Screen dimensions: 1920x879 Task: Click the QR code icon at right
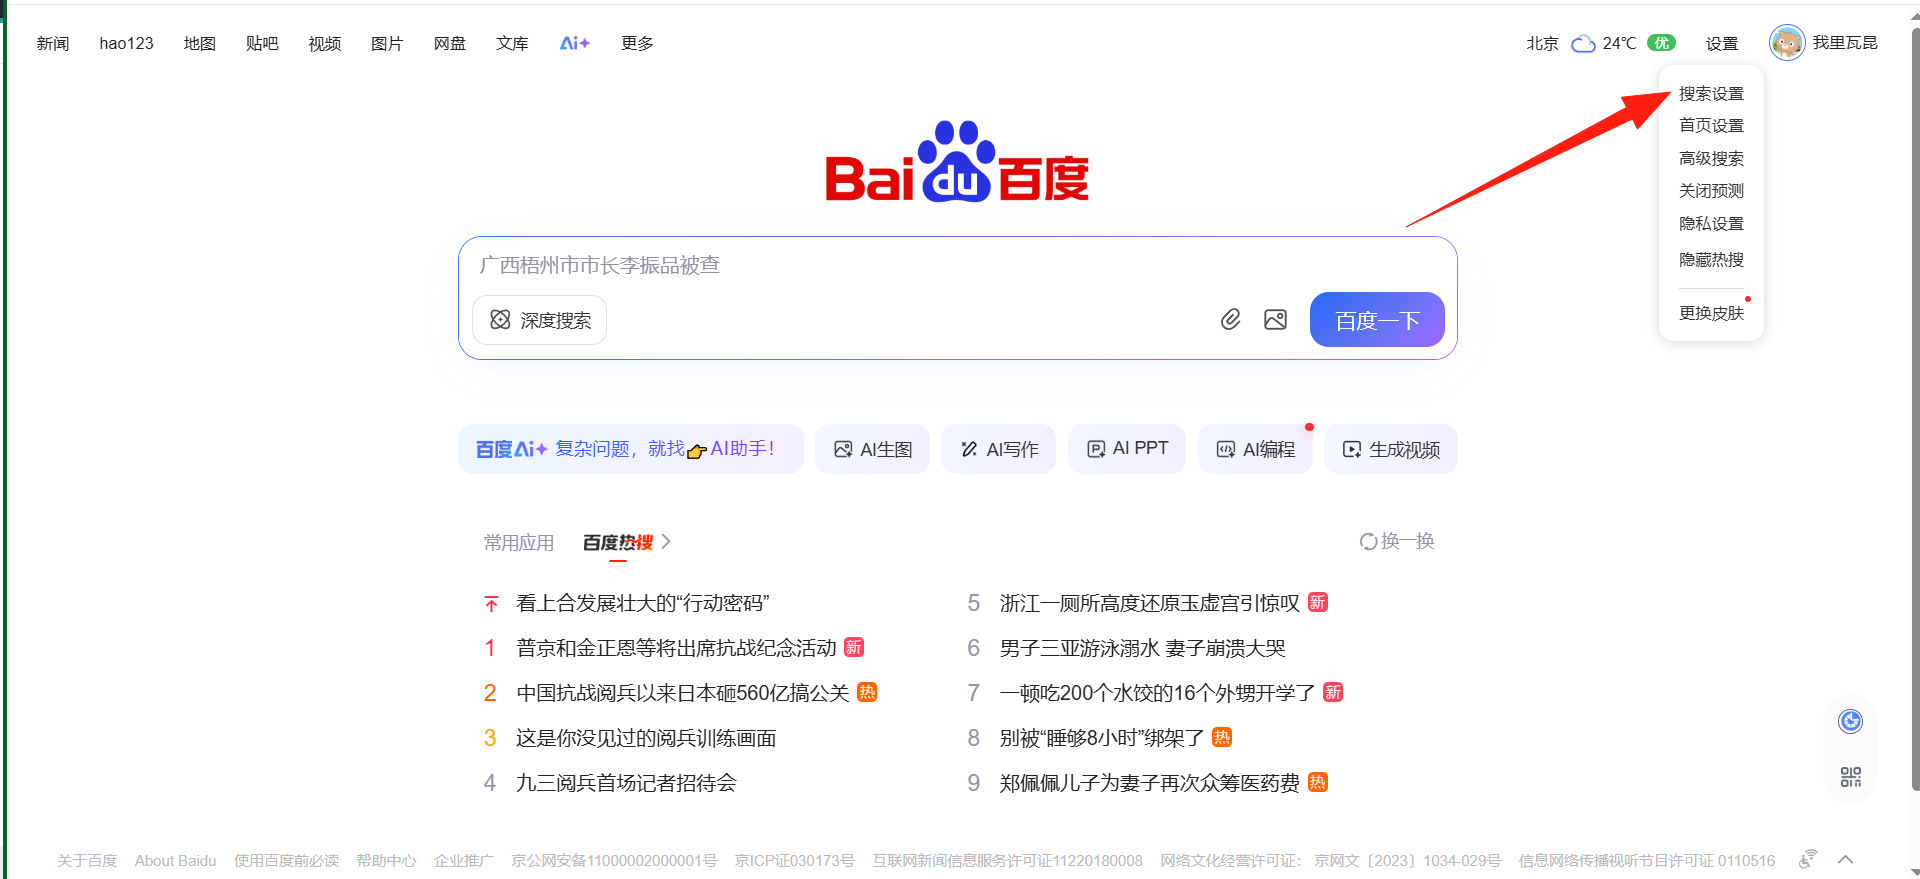[1850, 777]
